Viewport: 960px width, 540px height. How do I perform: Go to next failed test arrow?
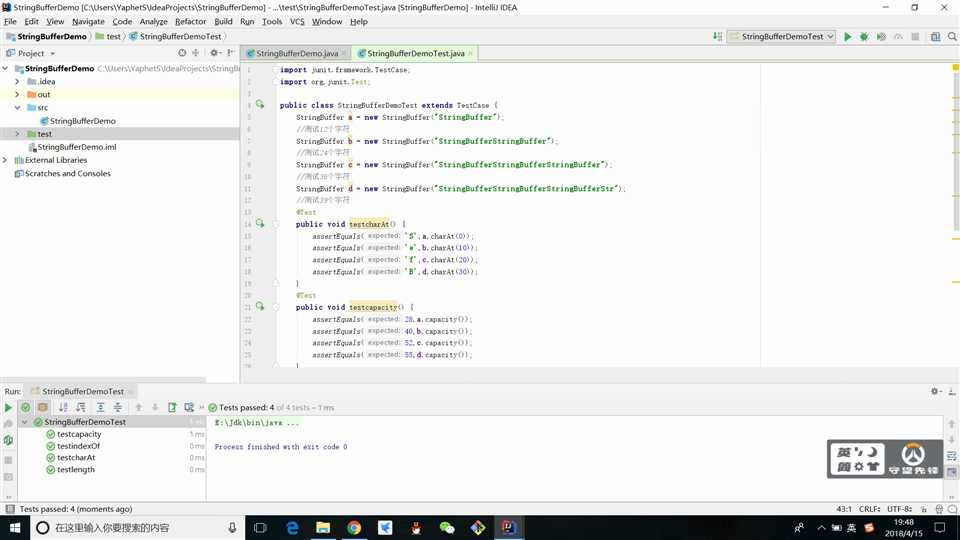tap(155, 407)
